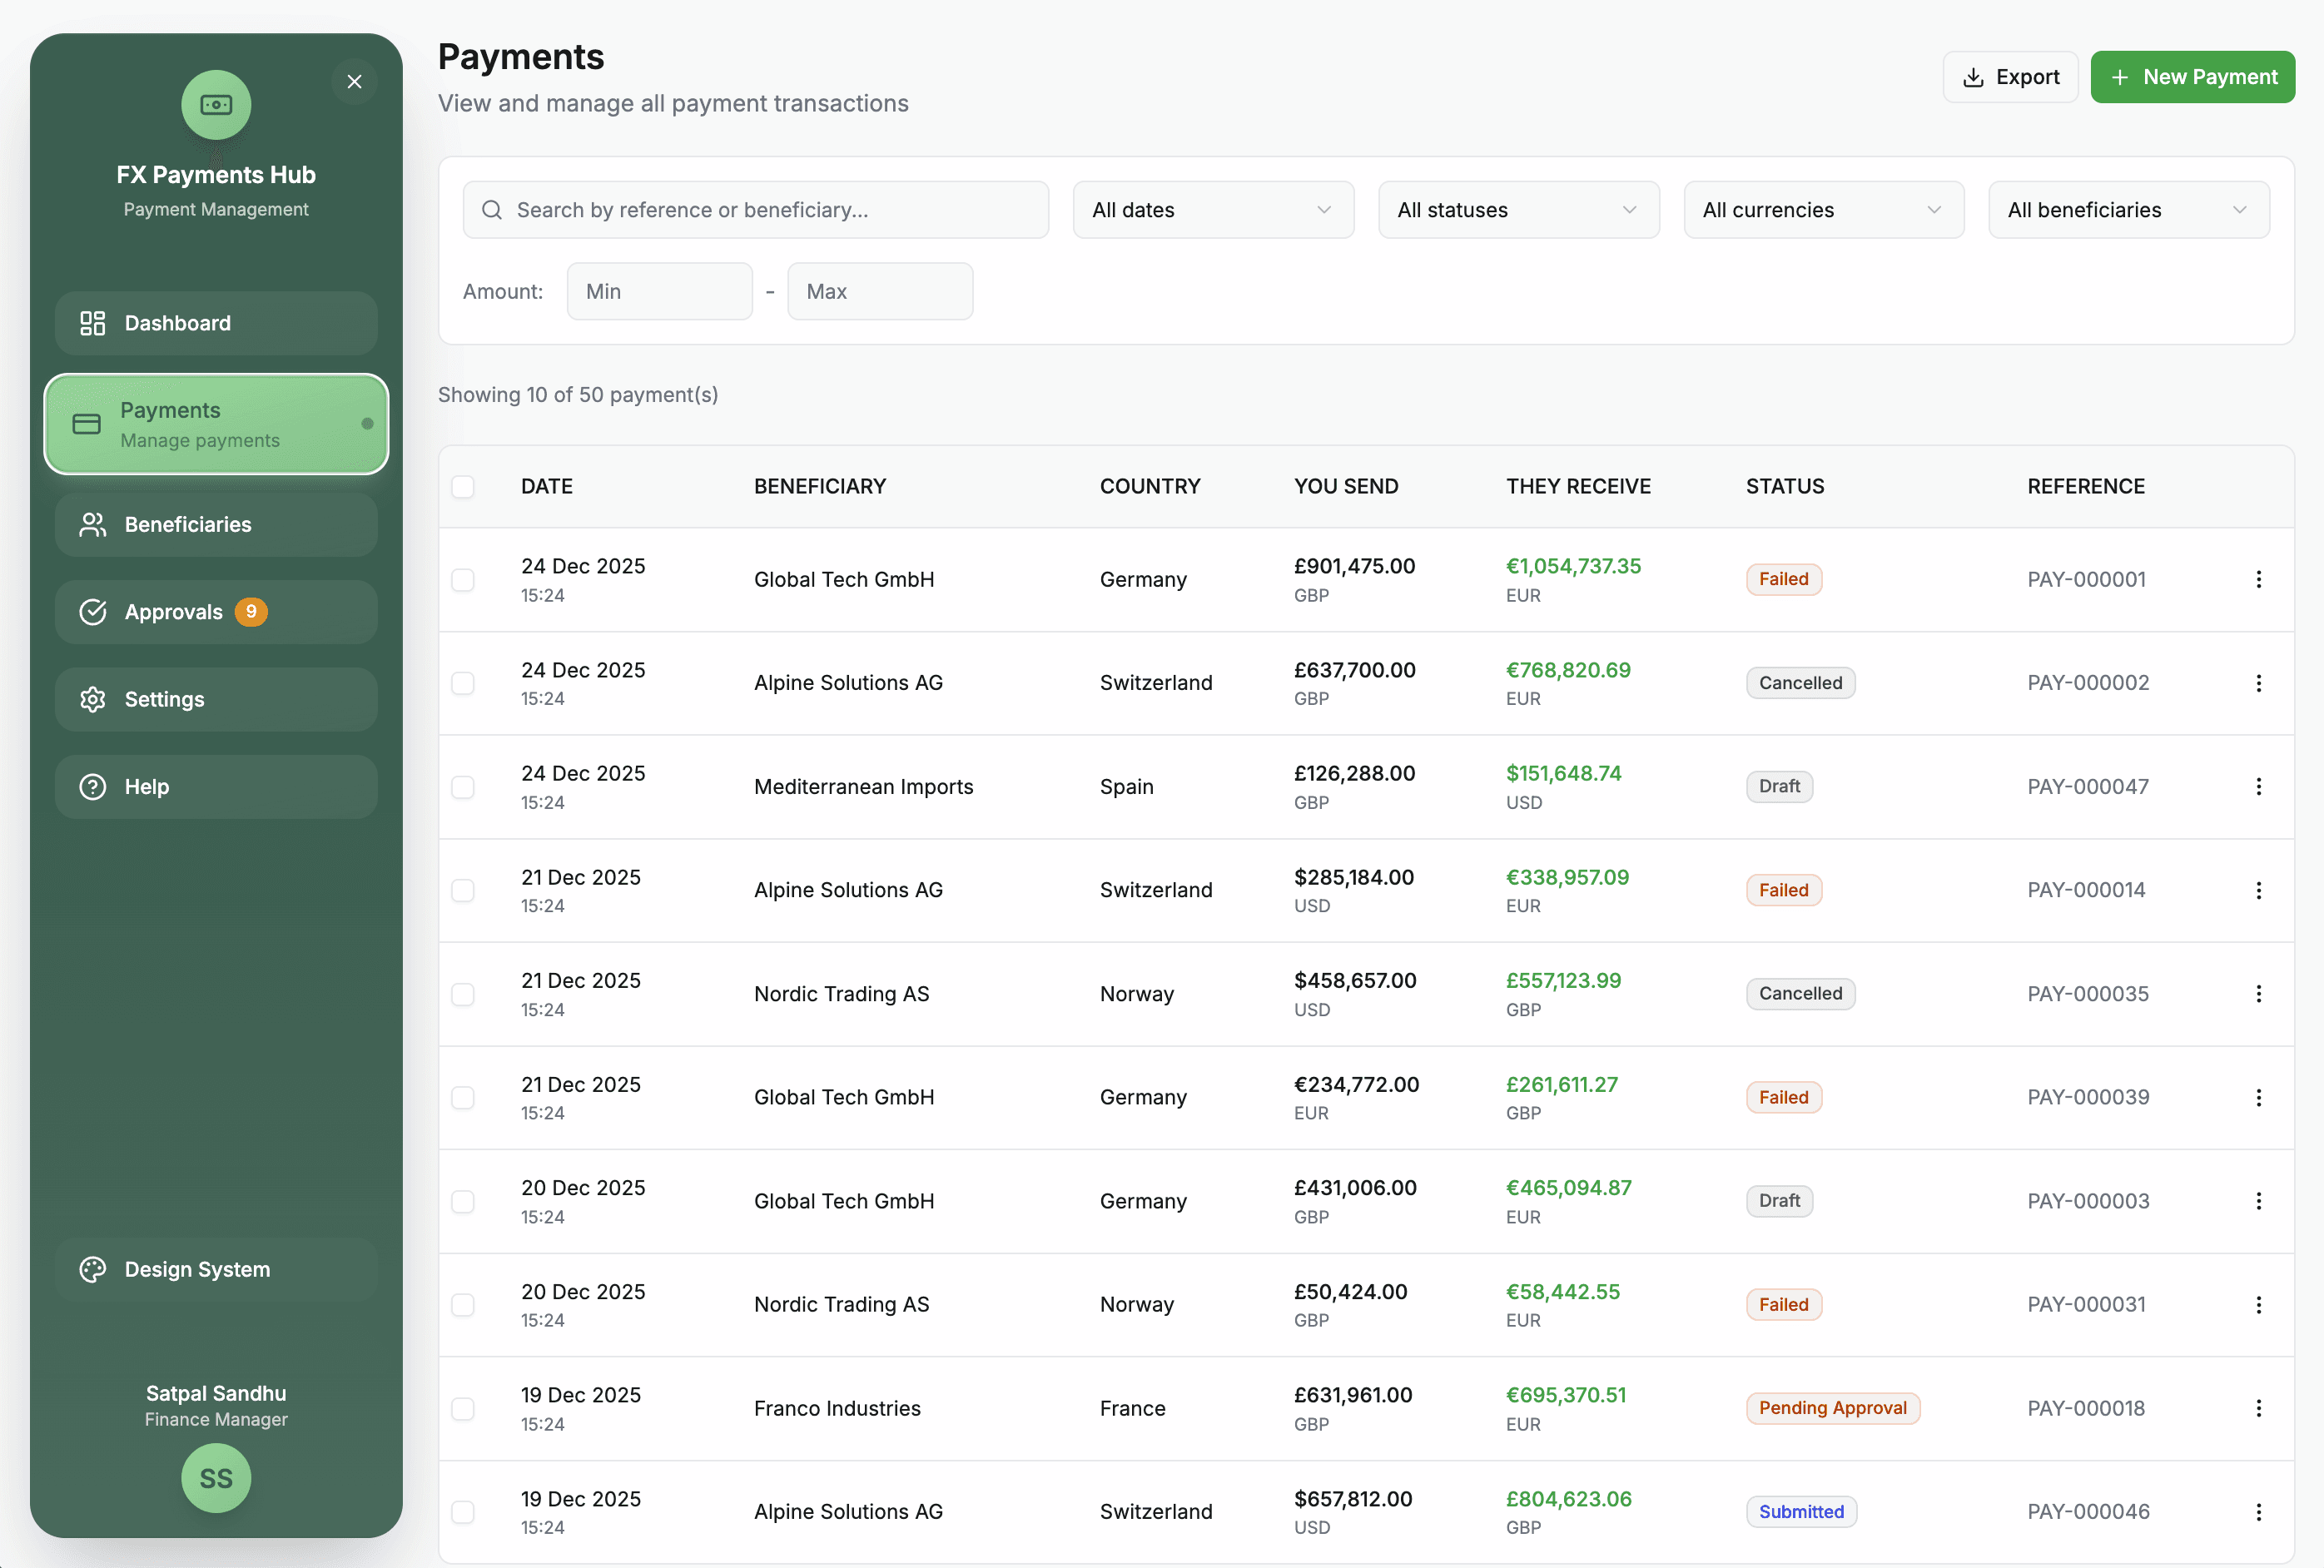Click the Min amount field
Screen dimensions: 2324x1568
tap(659, 291)
